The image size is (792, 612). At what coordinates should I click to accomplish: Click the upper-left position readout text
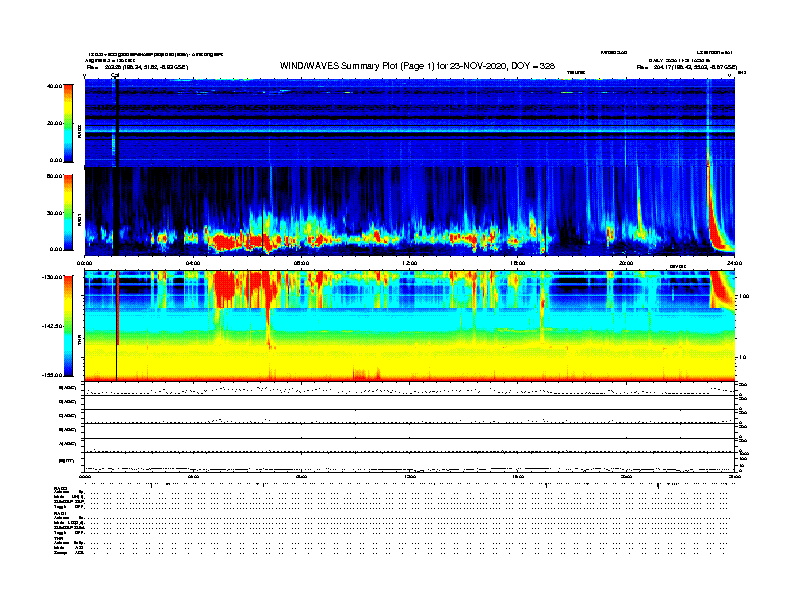[x=137, y=67]
